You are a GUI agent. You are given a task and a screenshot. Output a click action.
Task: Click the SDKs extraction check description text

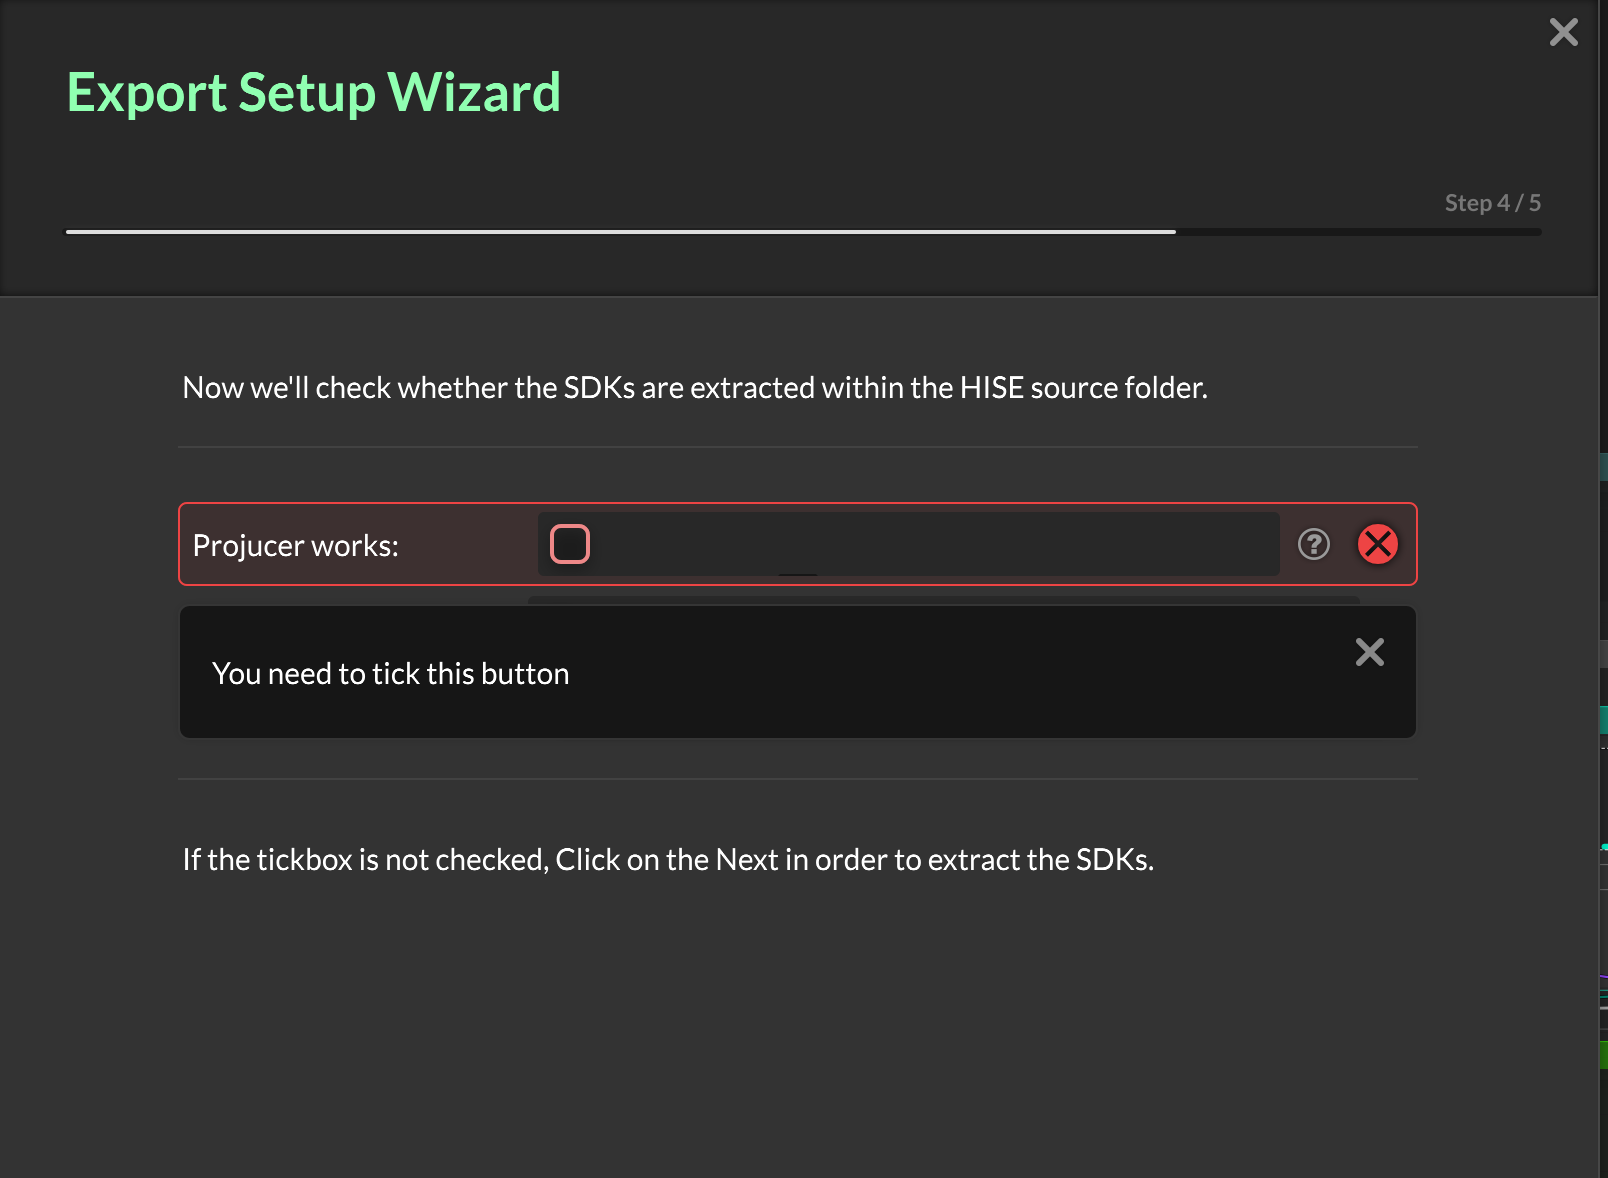coord(695,388)
